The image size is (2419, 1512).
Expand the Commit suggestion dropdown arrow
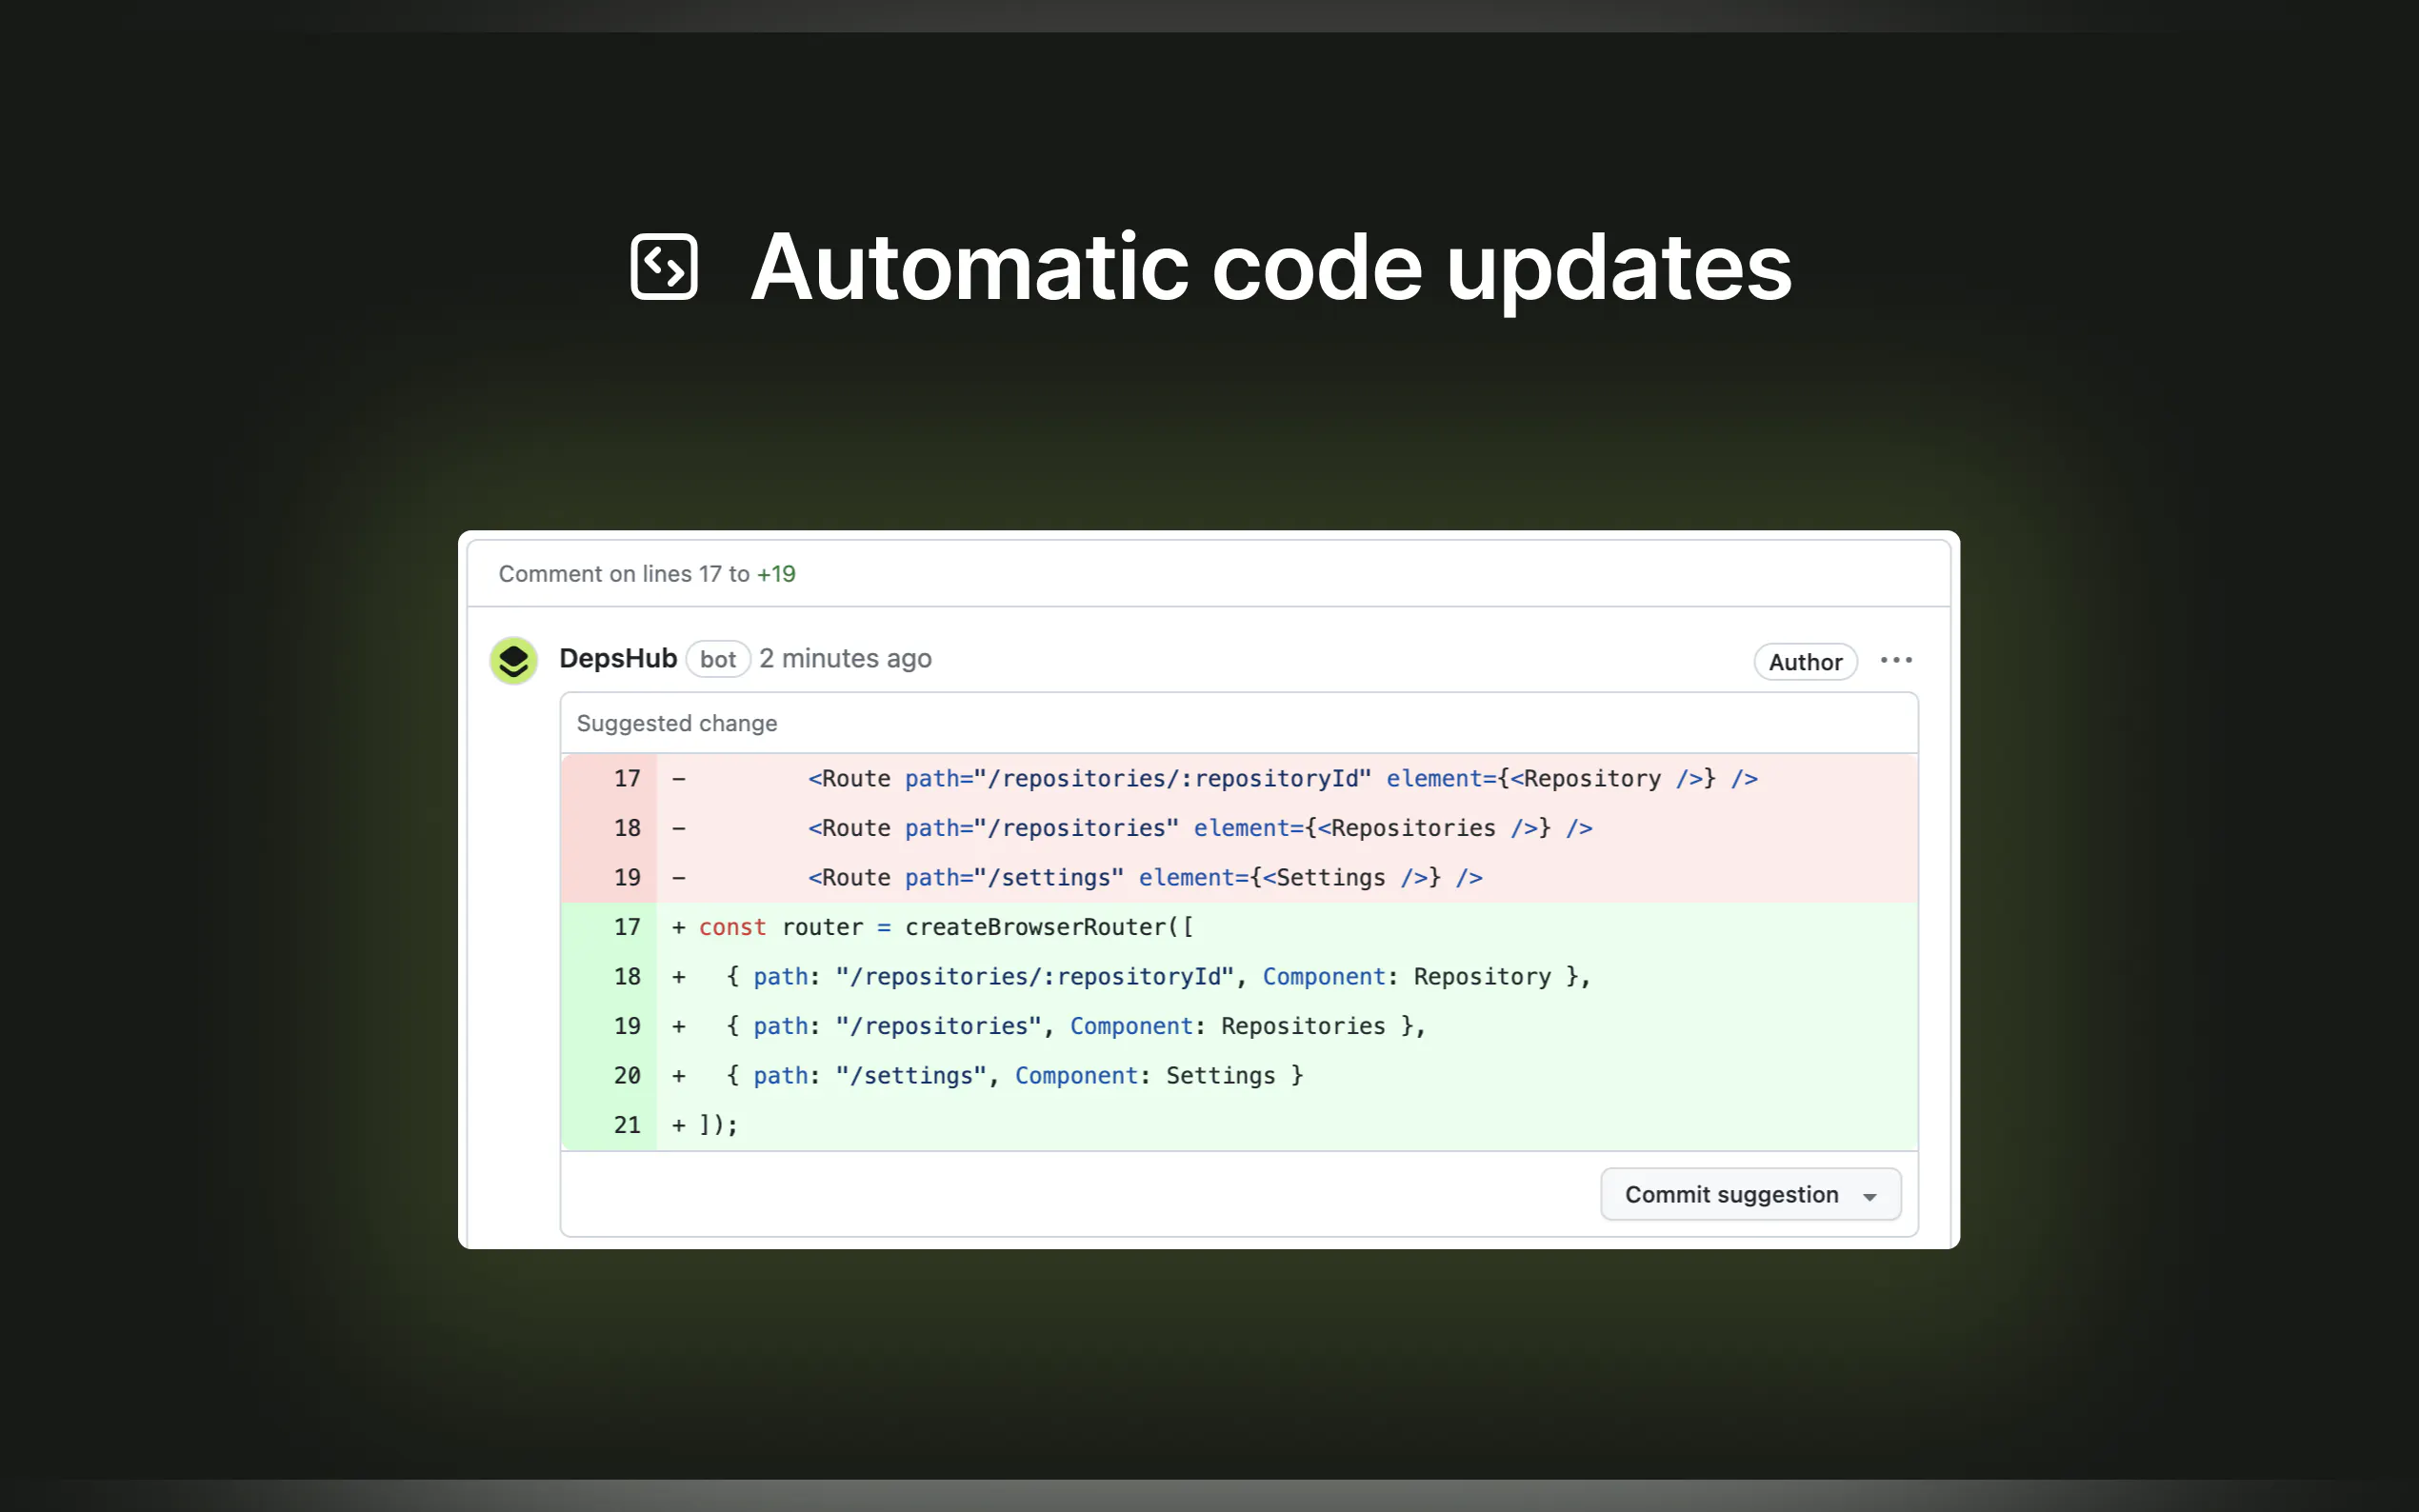[x=1869, y=1196]
